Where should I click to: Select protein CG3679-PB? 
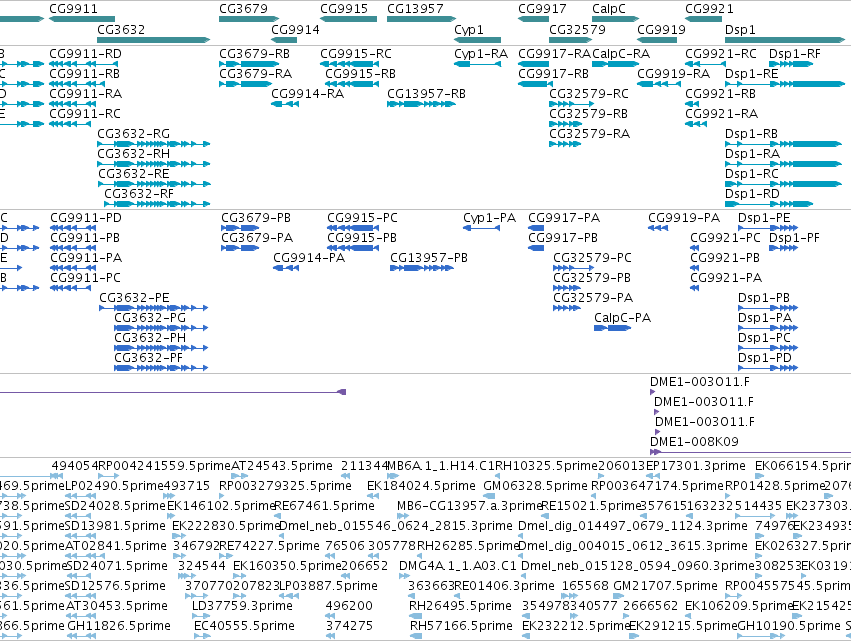coord(240,228)
